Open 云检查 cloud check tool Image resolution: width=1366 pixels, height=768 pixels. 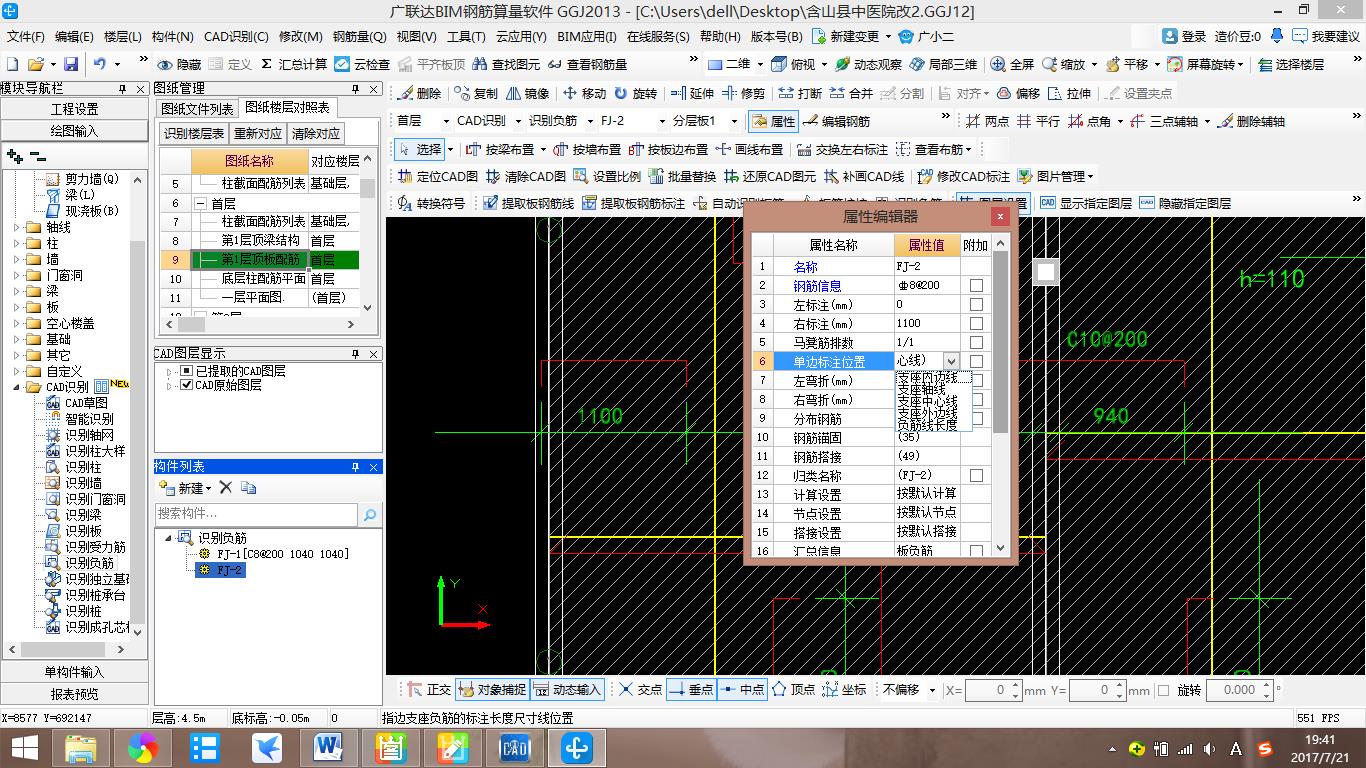tap(362, 64)
